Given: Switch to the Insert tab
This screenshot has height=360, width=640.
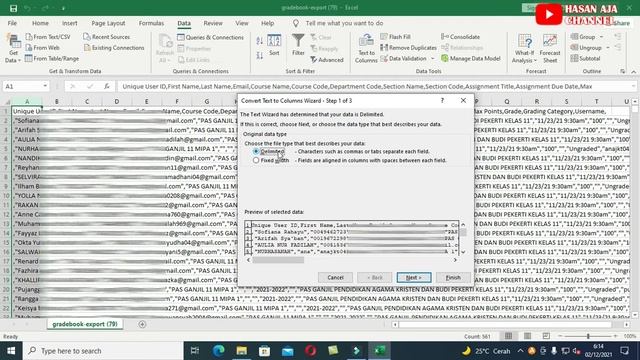Looking at the screenshot, I should click(69, 23).
